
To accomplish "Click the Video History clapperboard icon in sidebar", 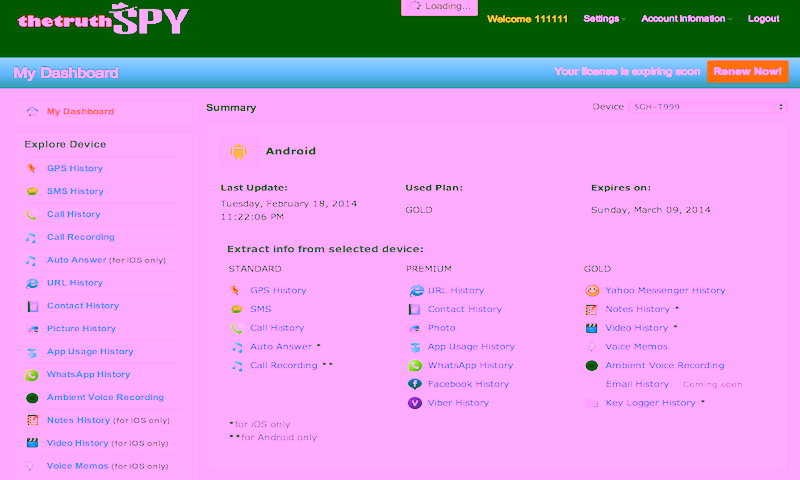I will [32, 443].
